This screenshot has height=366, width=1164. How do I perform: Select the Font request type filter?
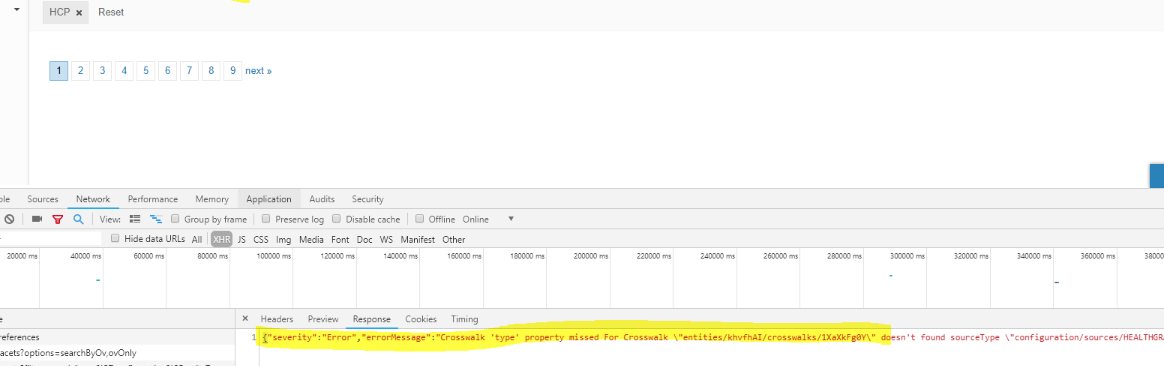[x=340, y=239]
